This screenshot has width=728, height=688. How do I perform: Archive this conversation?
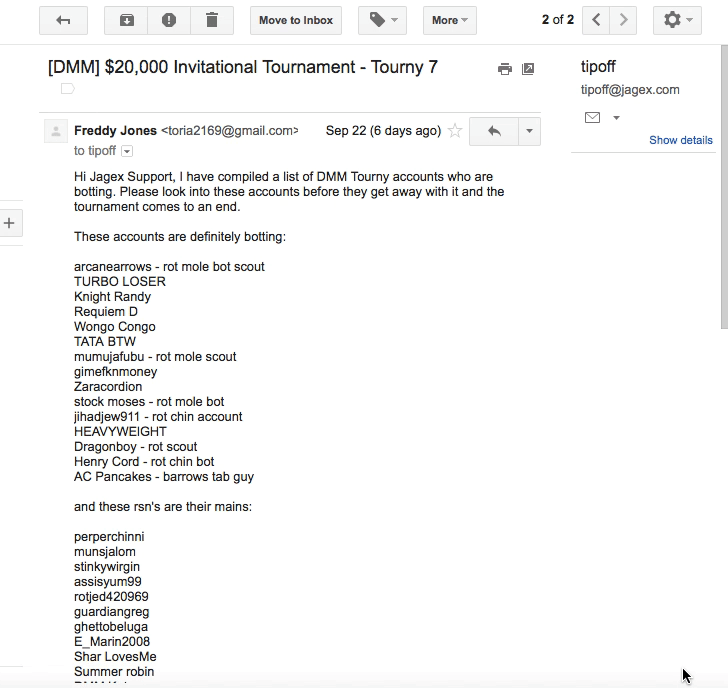click(126, 20)
